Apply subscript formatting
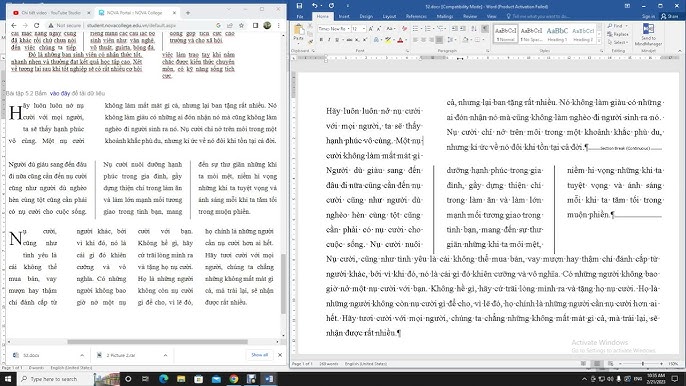 [x=357, y=40]
